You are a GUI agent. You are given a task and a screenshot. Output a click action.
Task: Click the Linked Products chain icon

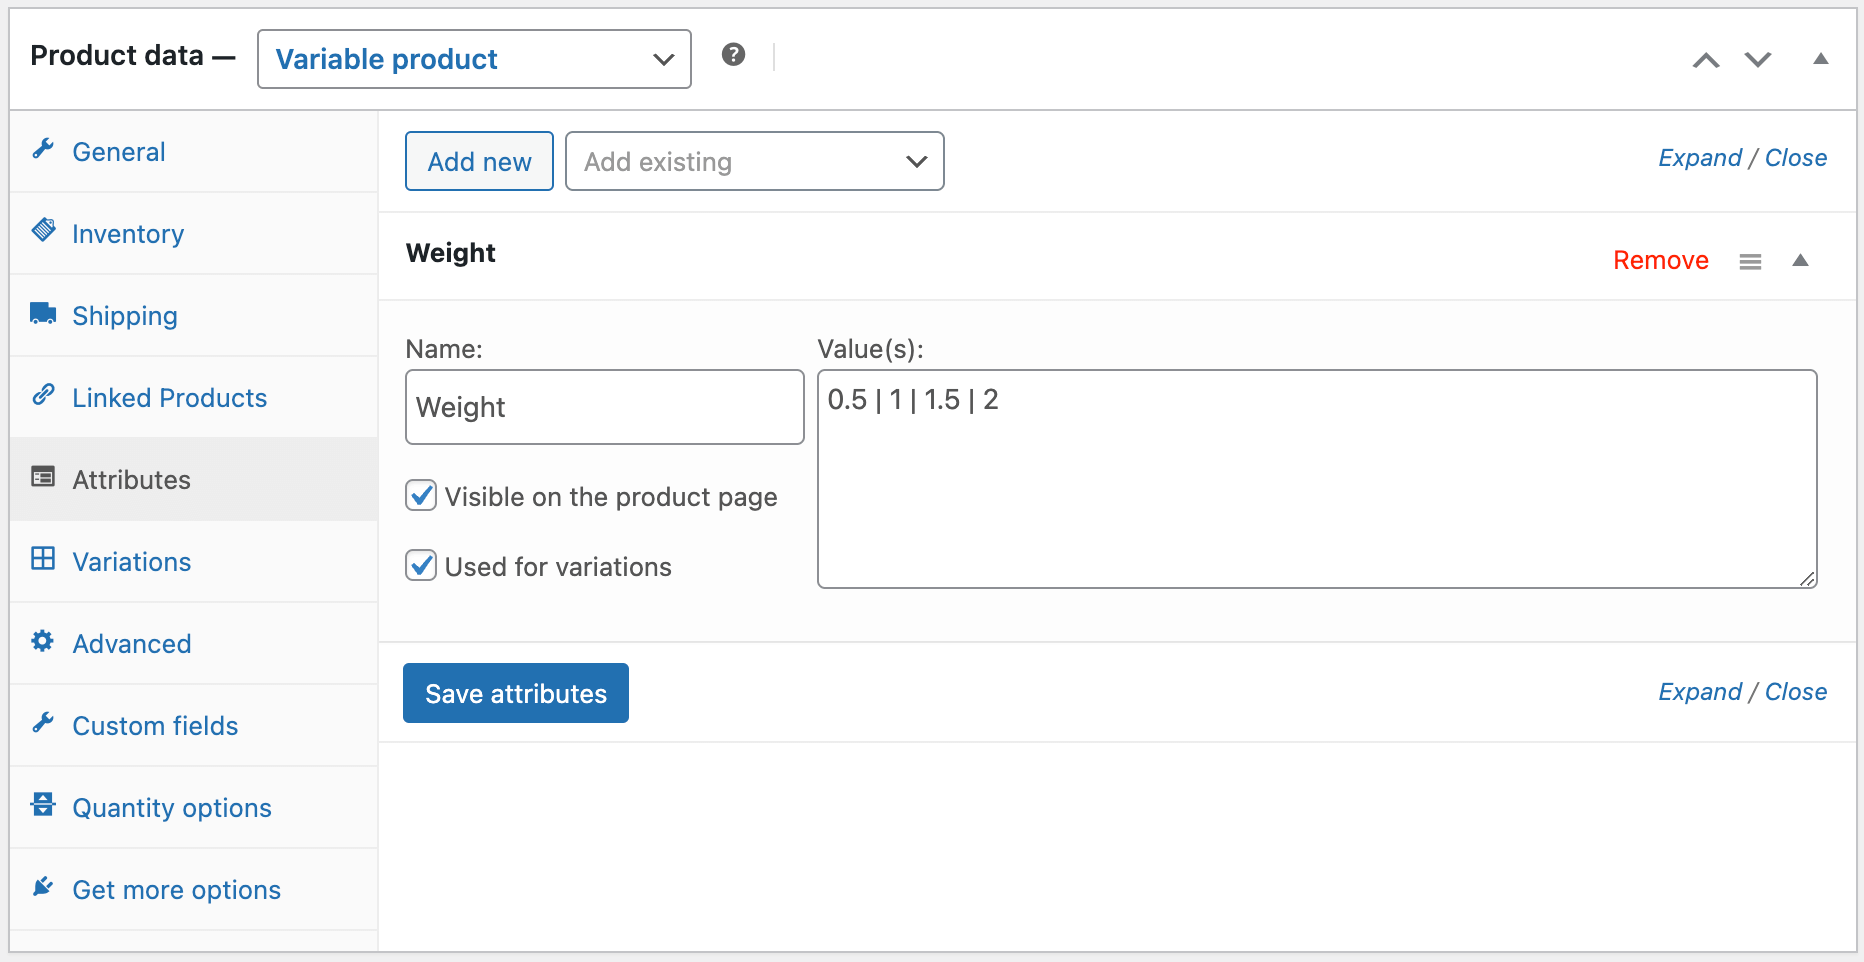click(43, 396)
